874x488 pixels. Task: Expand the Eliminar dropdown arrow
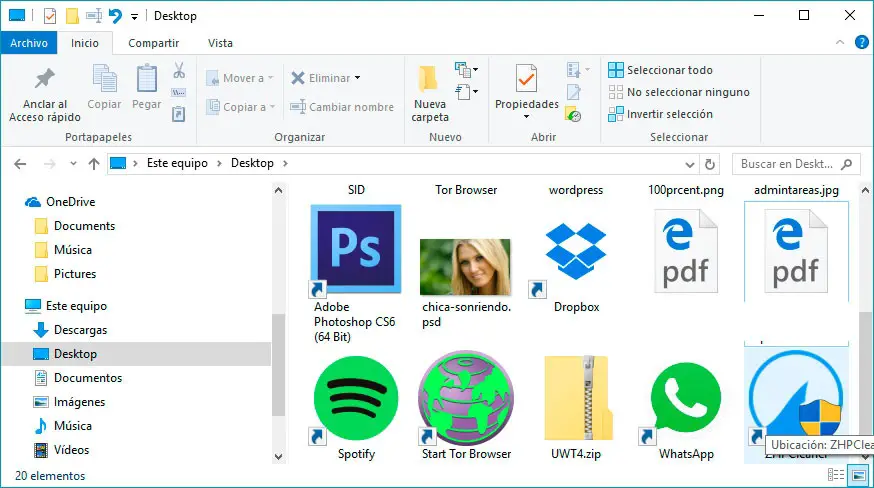tap(357, 78)
